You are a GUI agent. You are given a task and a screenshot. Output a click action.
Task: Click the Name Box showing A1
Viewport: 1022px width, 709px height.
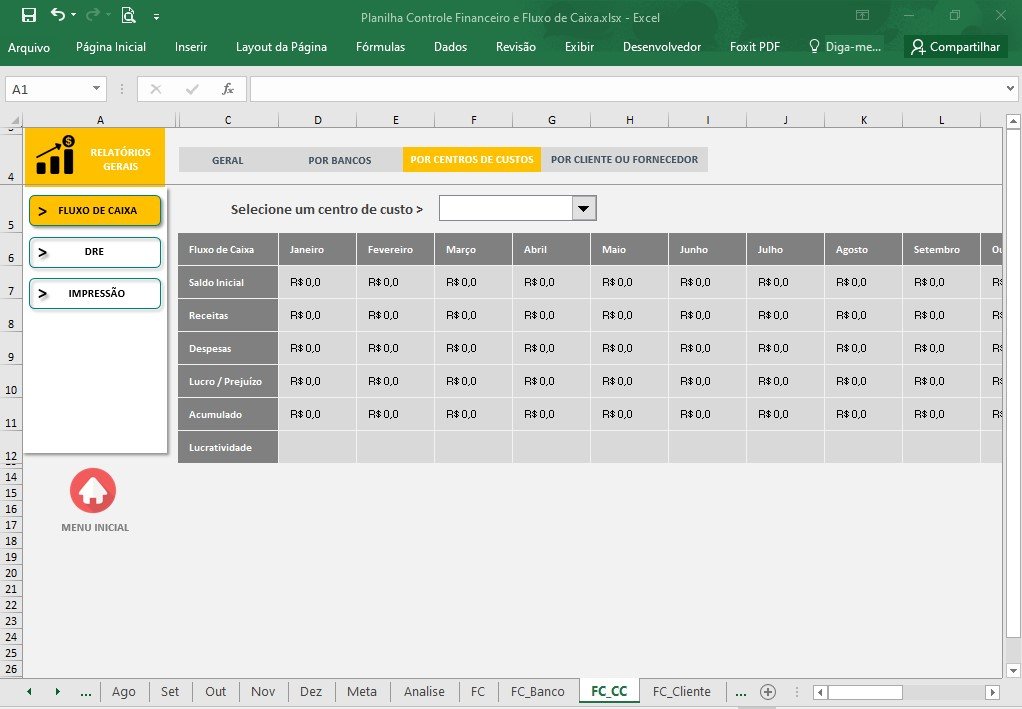[x=47, y=89]
